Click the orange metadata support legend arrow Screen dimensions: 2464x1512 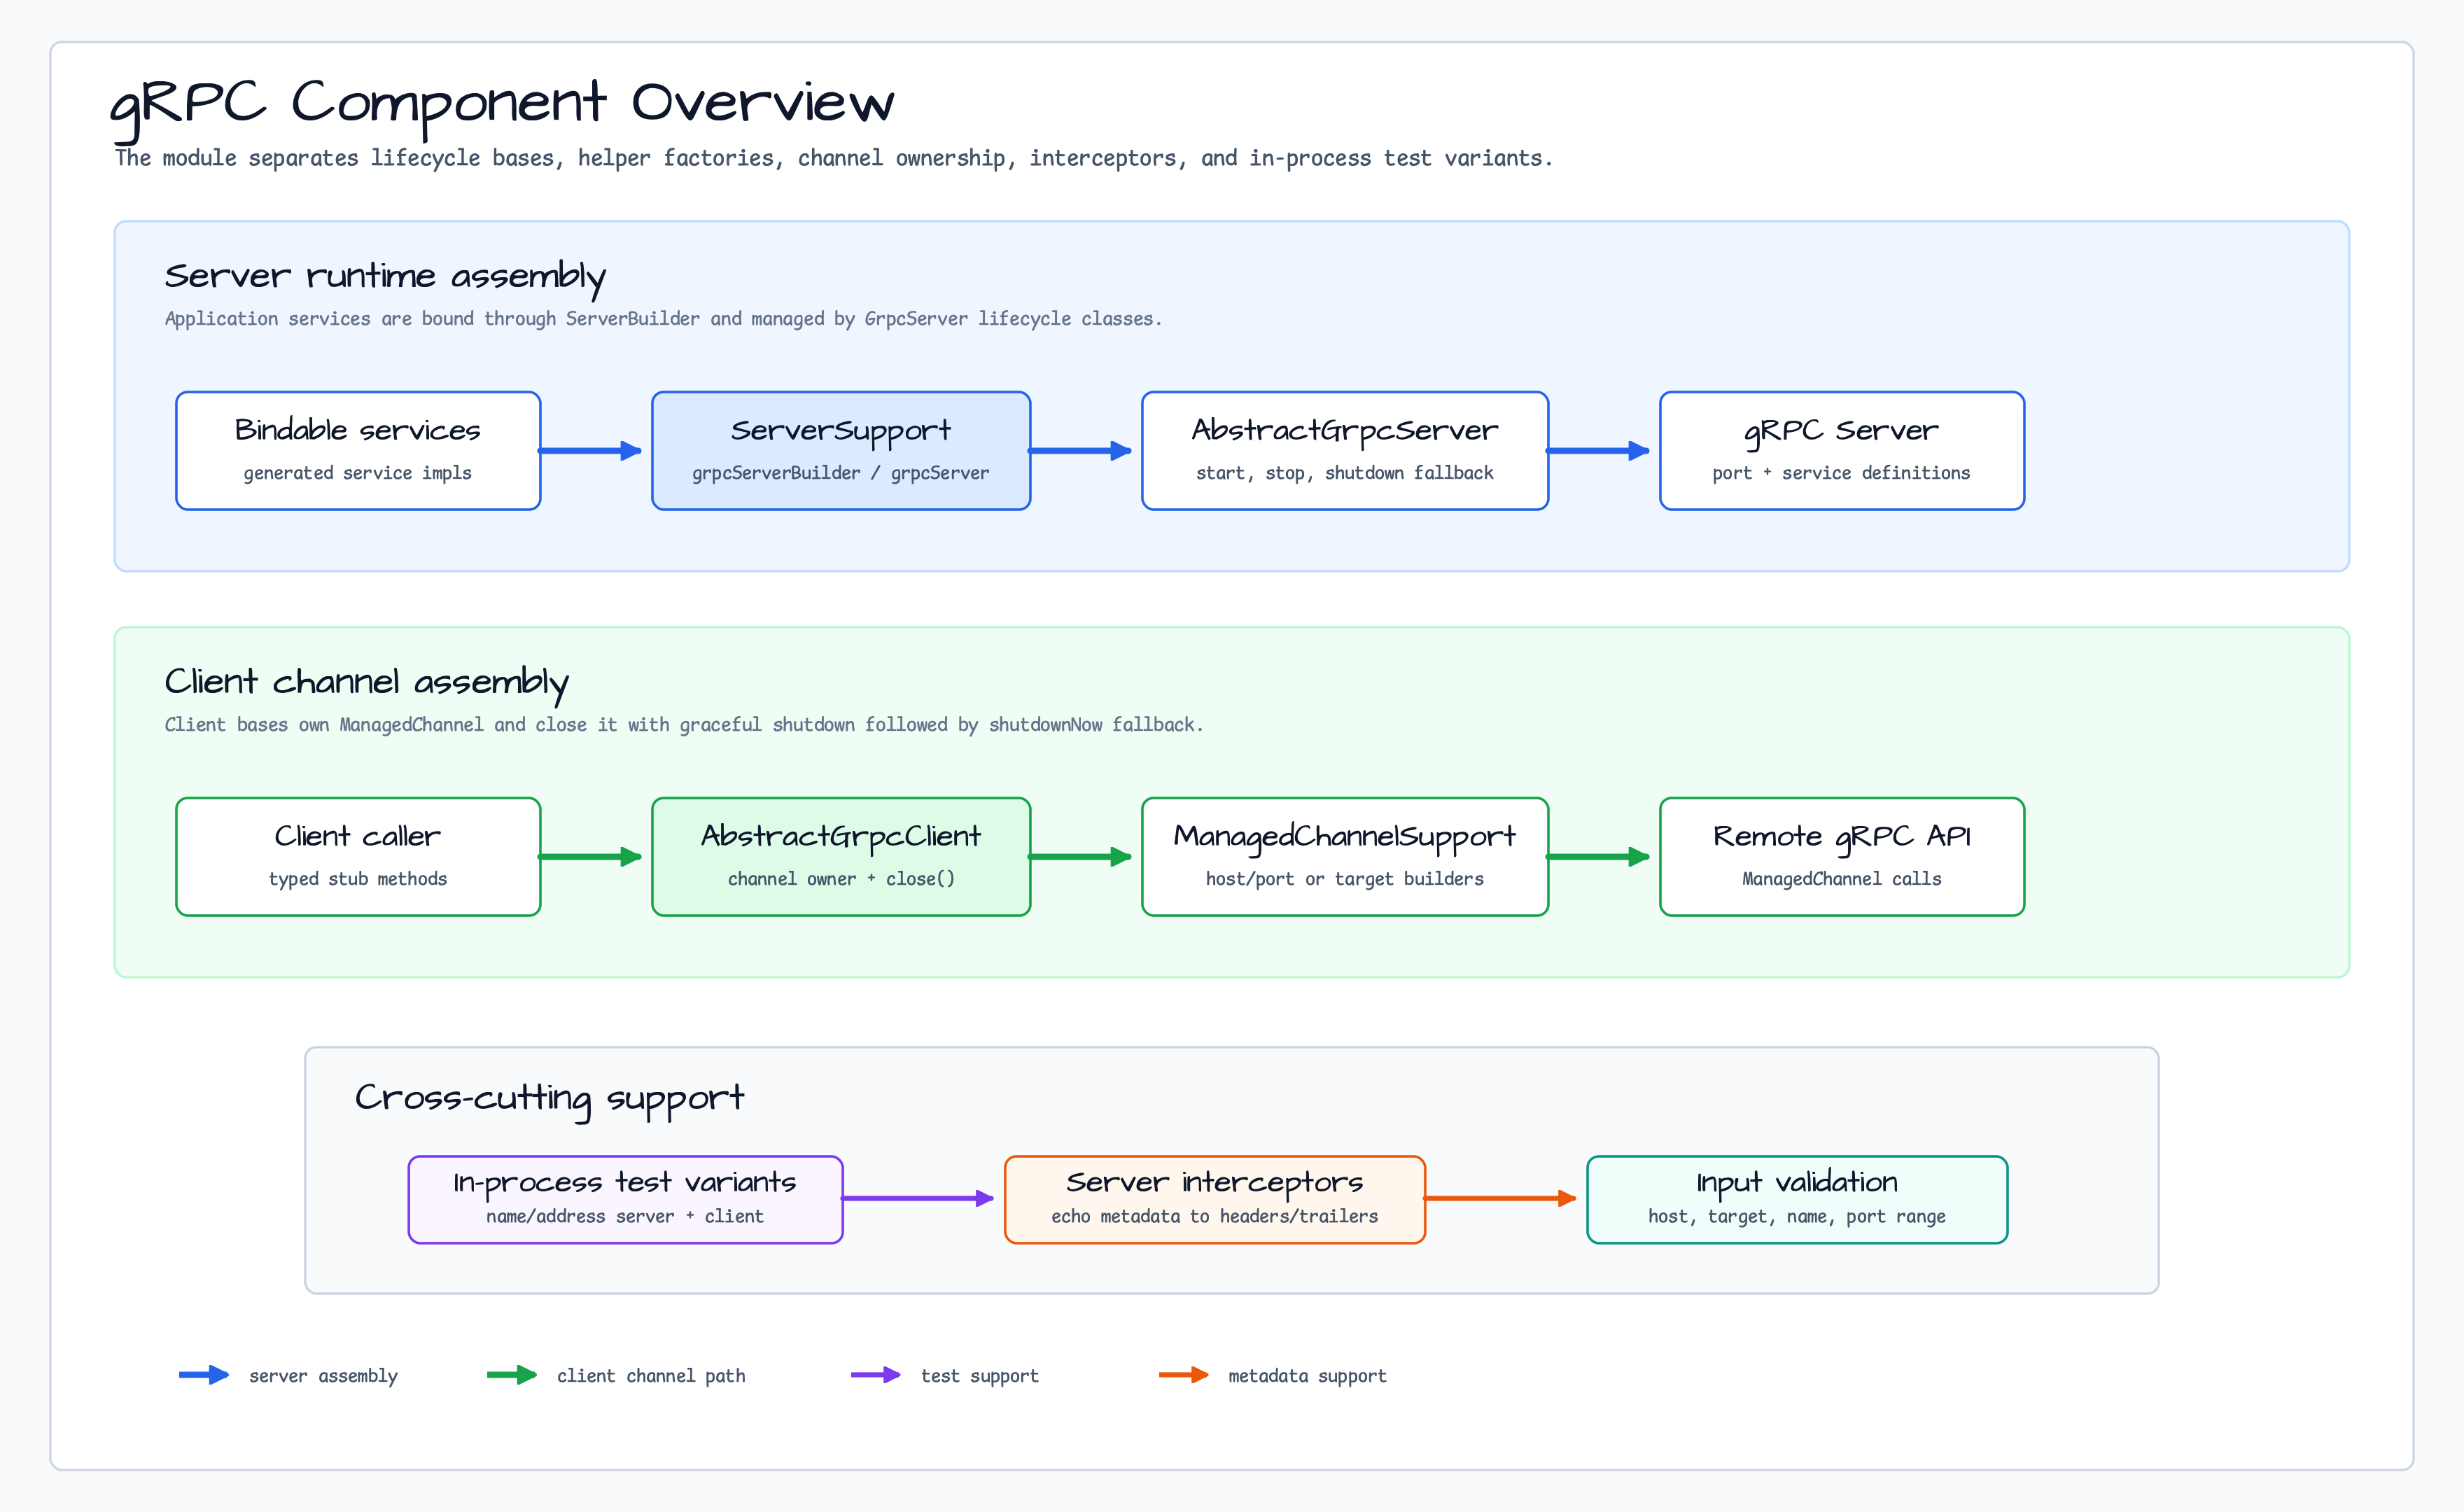coord(1184,1375)
